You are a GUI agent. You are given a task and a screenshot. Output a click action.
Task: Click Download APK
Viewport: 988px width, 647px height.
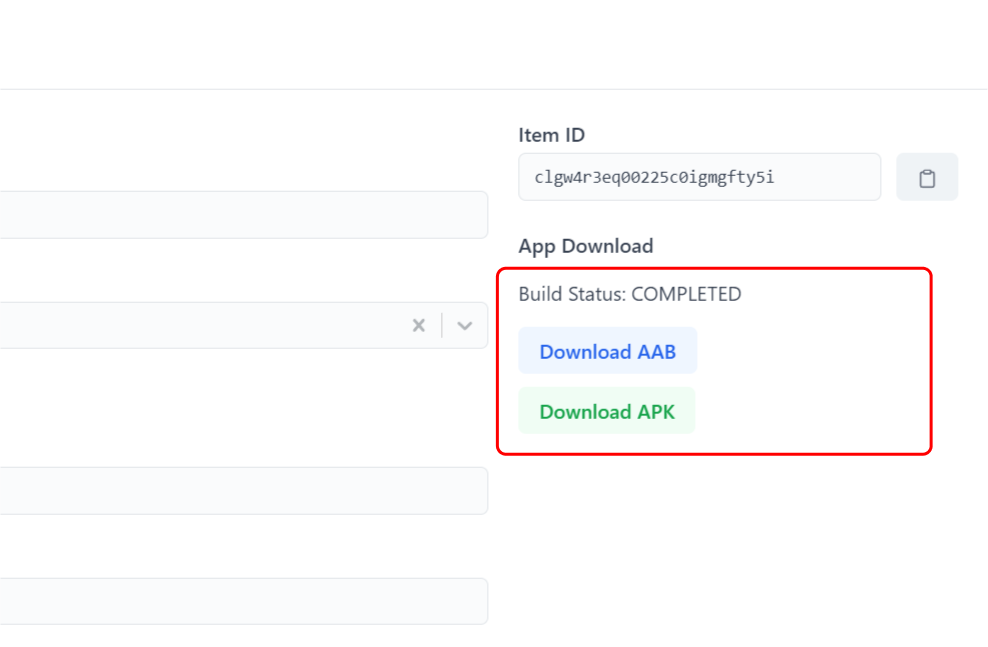tap(606, 411)
